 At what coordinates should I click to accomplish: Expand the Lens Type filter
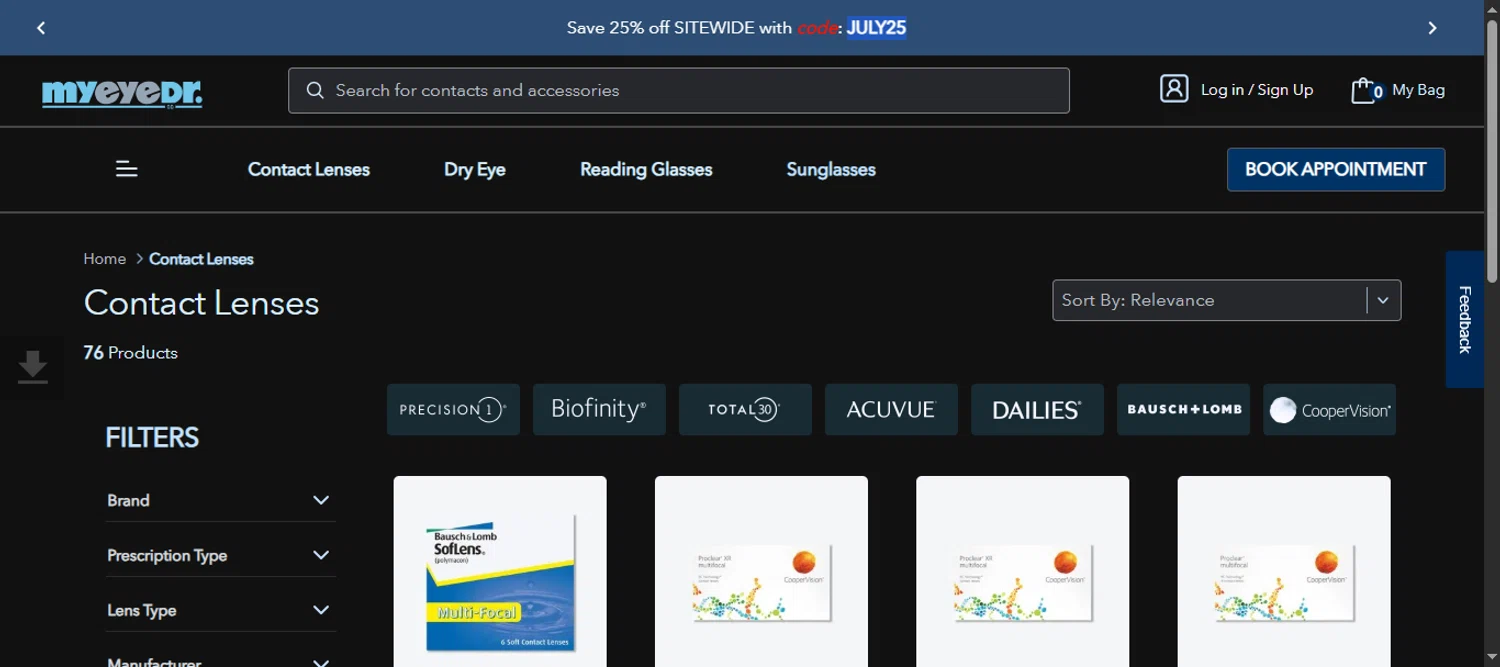(x=220, y=610)
